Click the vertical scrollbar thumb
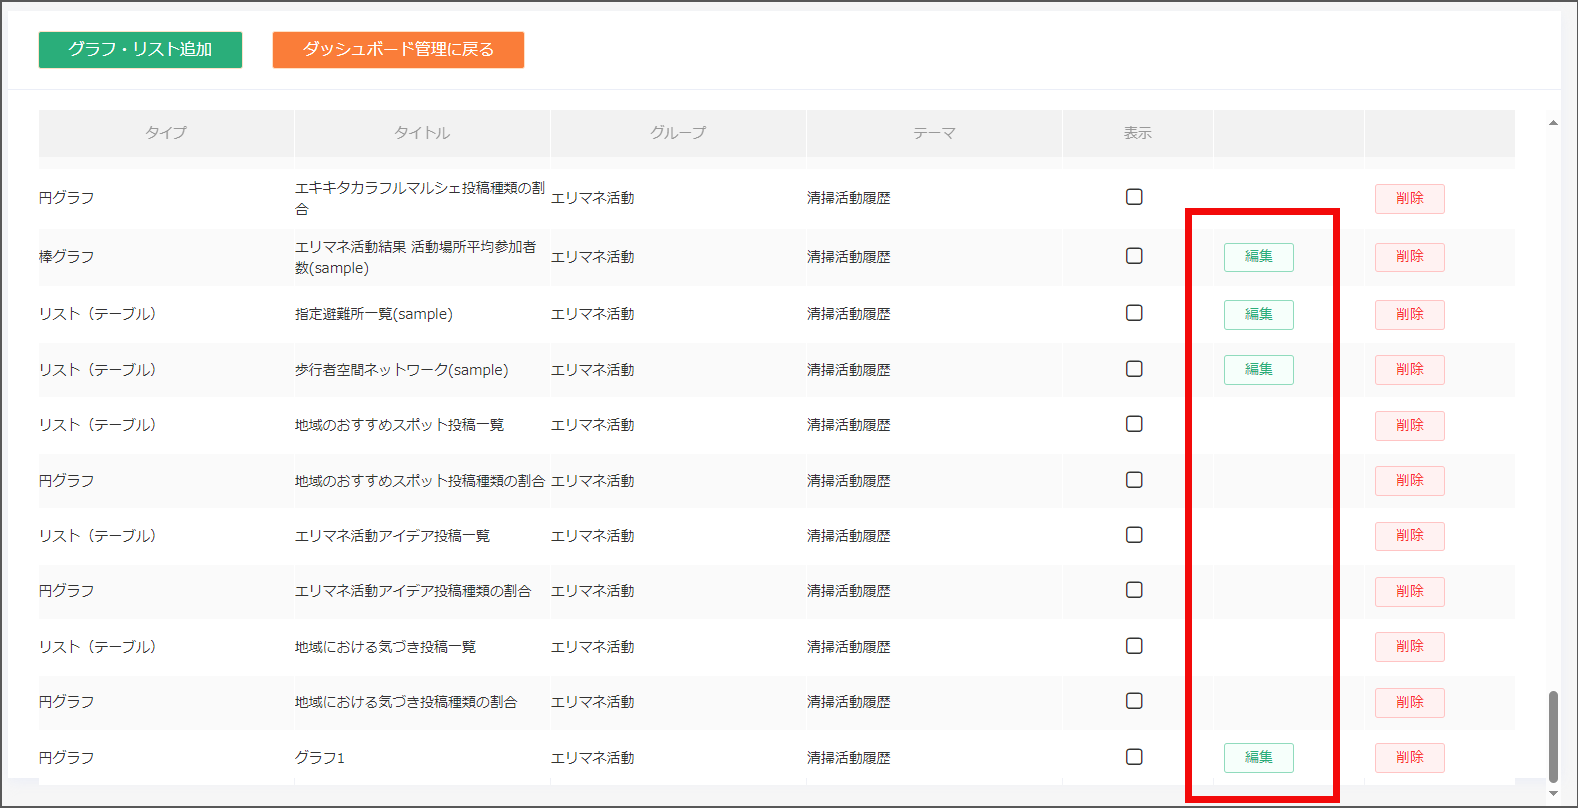 coord(1553,736)
